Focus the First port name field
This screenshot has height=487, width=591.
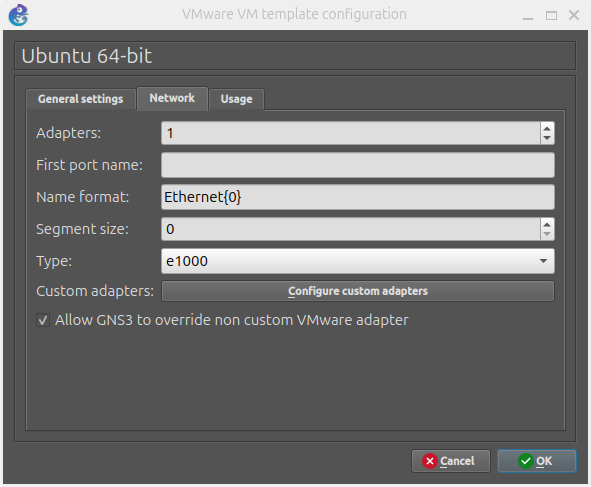point(358,165)
